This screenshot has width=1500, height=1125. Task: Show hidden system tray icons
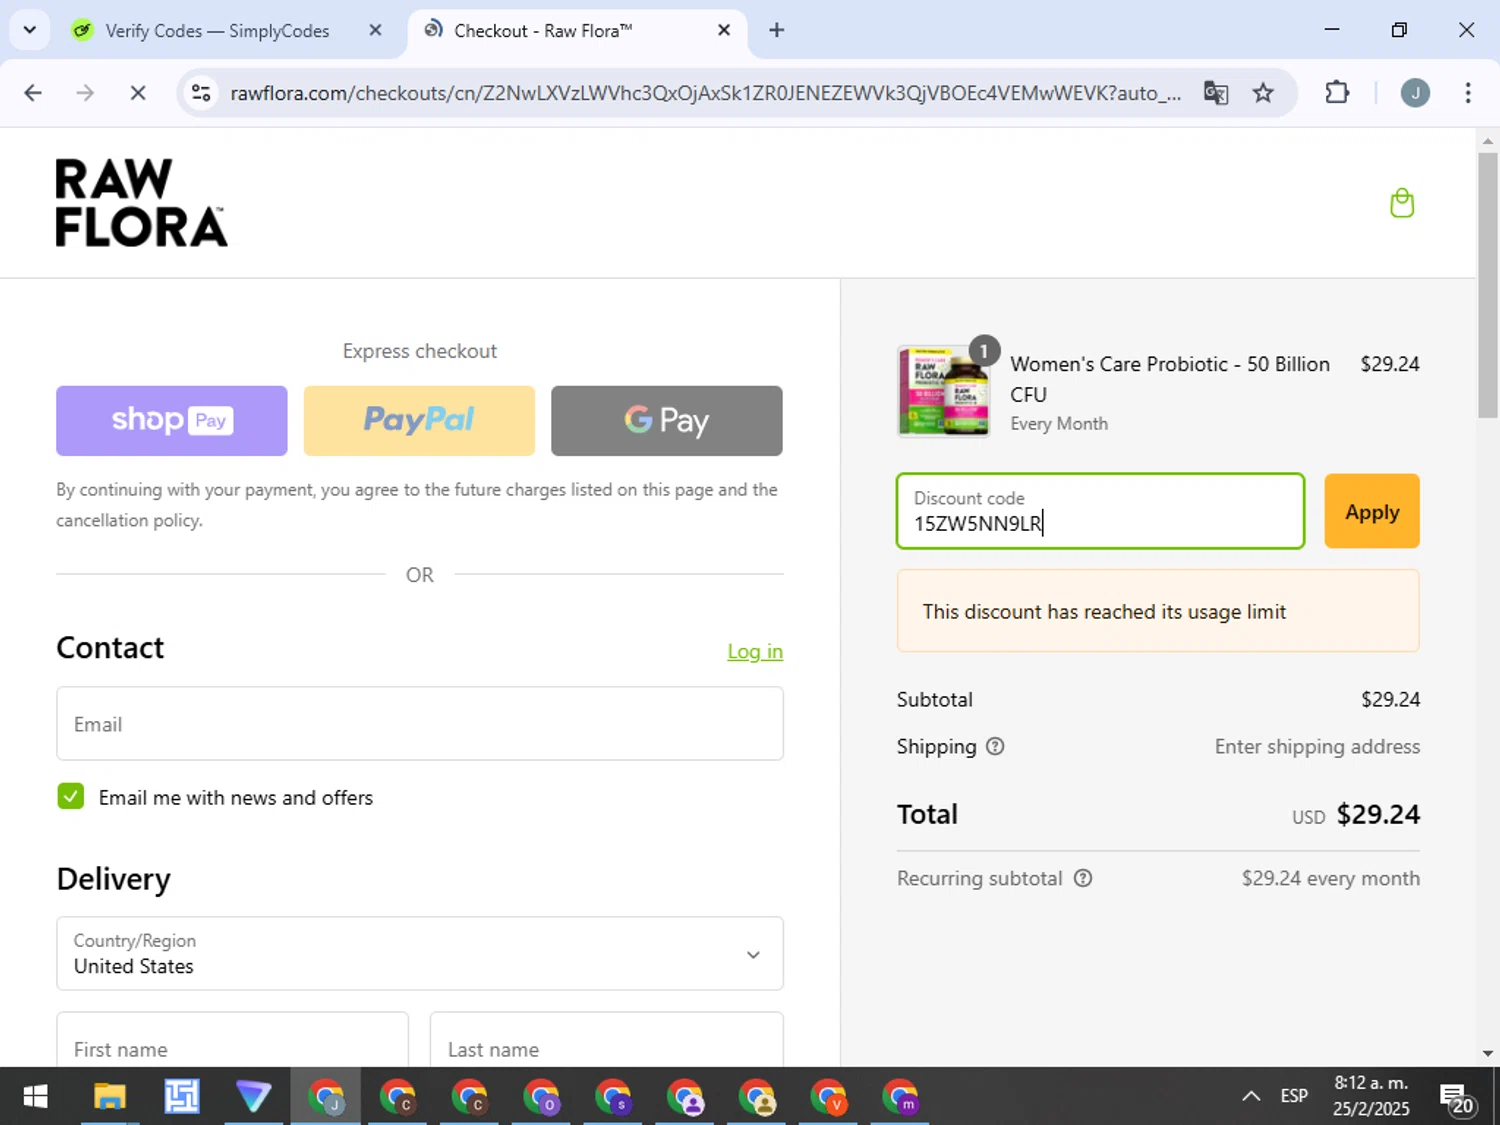(1250, 1096)
